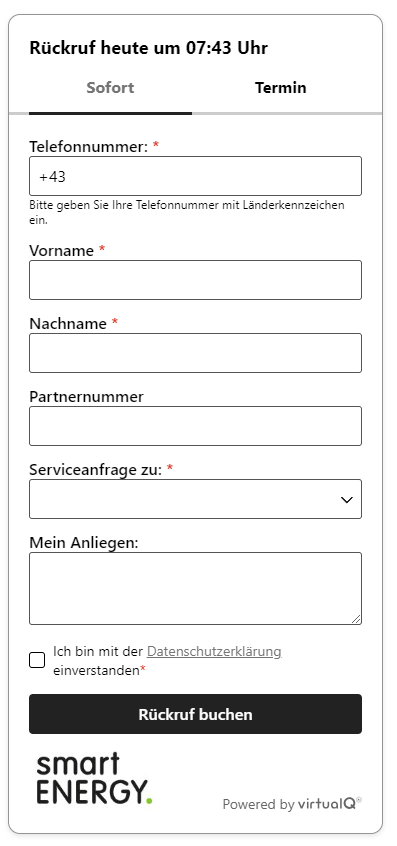
Task: Submit with Rückruf buchen button
Action: tap(195, 714)
